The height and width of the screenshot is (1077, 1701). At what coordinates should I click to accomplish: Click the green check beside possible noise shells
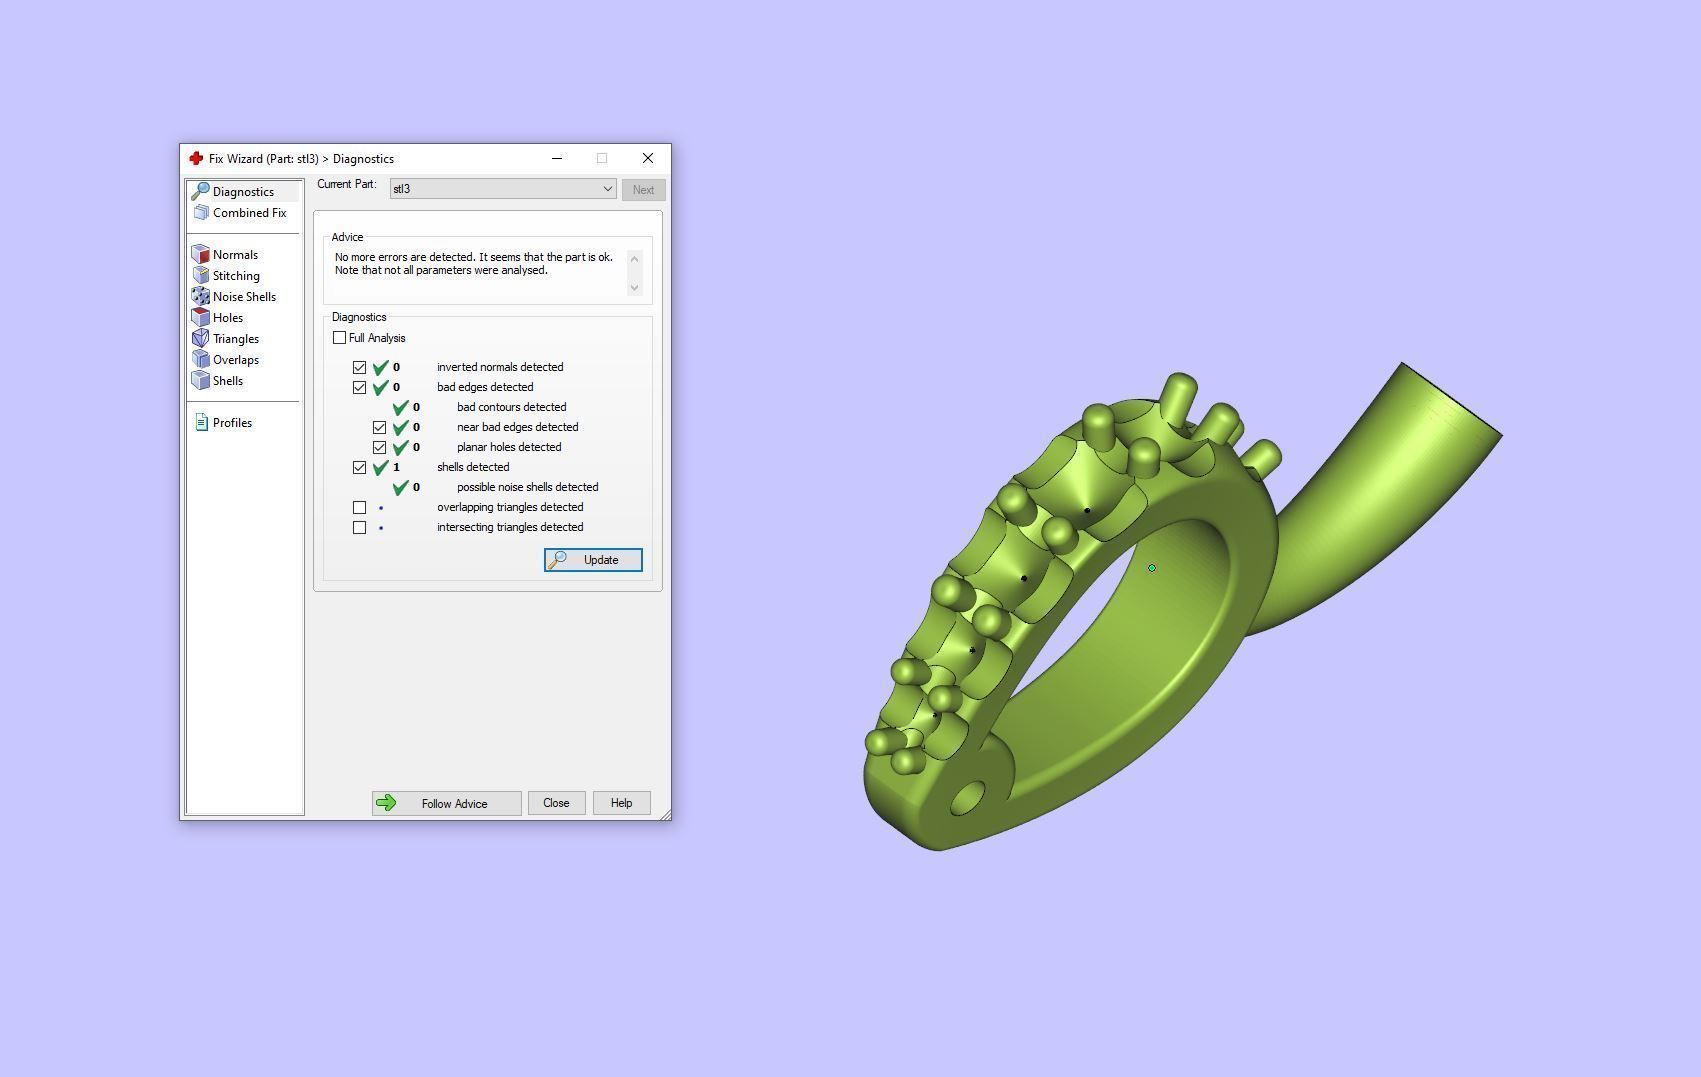coord(400,487)
